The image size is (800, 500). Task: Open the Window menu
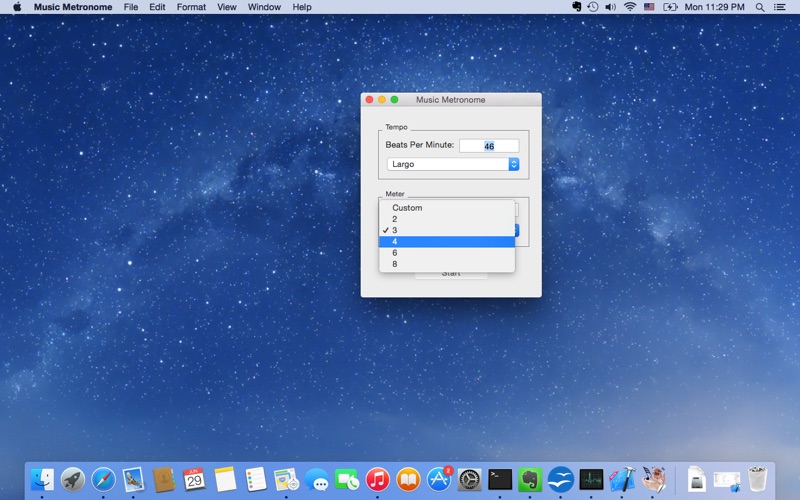(x=264, y=7)
